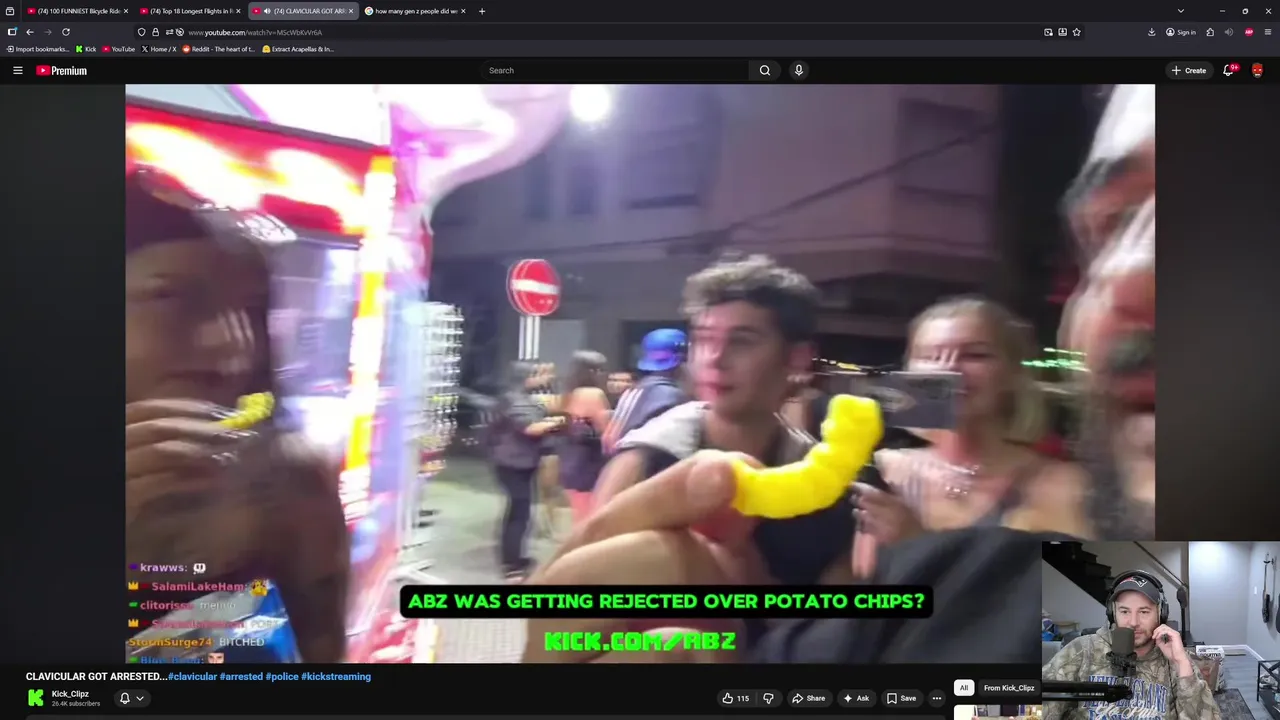Image resolution: width=1280 pixels, height=720 pixels.
Task: Open the browser extensions puzzle icon
Action: point(1210,32)
